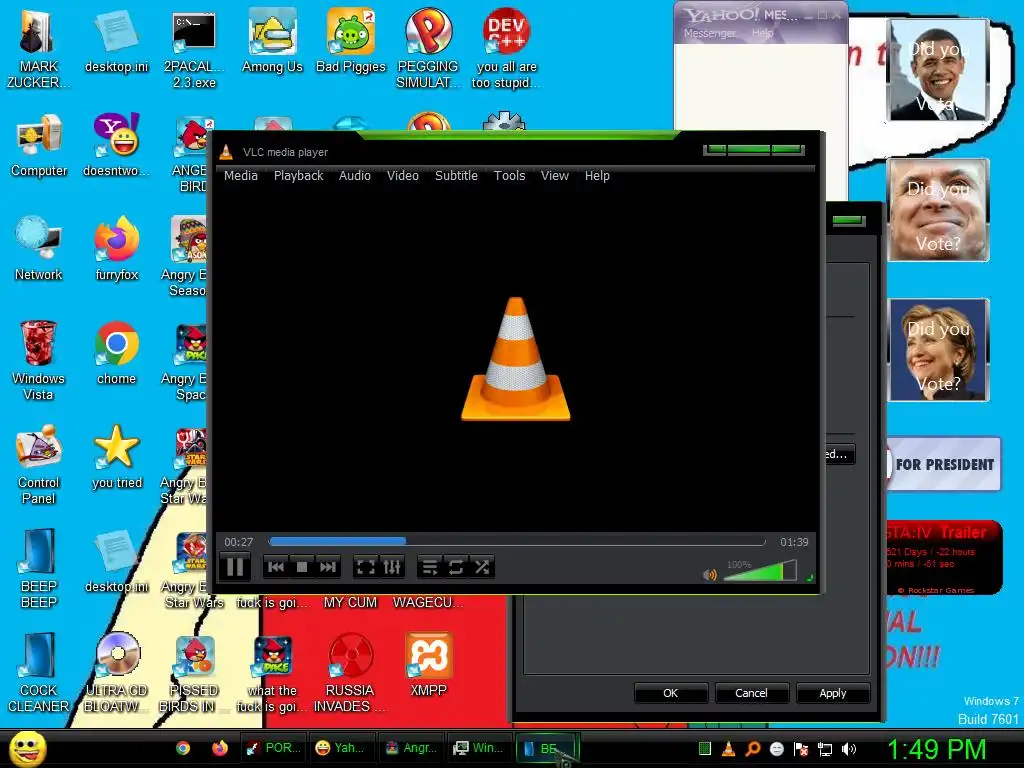Screen dimensions: 1024x768
Task: Toggle loop mode in VLC
Action: (x=456, y=567)
